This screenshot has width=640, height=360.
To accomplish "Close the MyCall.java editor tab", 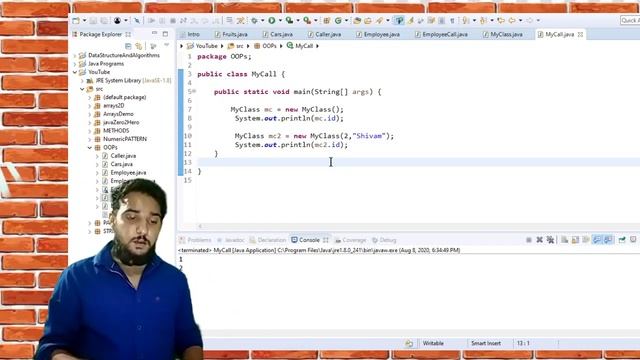I will click(x=580, y=34).
